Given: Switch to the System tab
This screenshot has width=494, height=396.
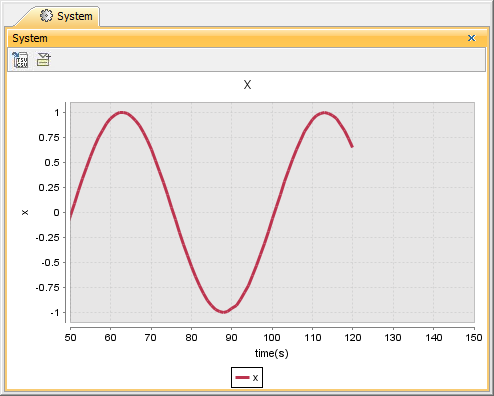Looking at the screenshot, I should point(57,16).
